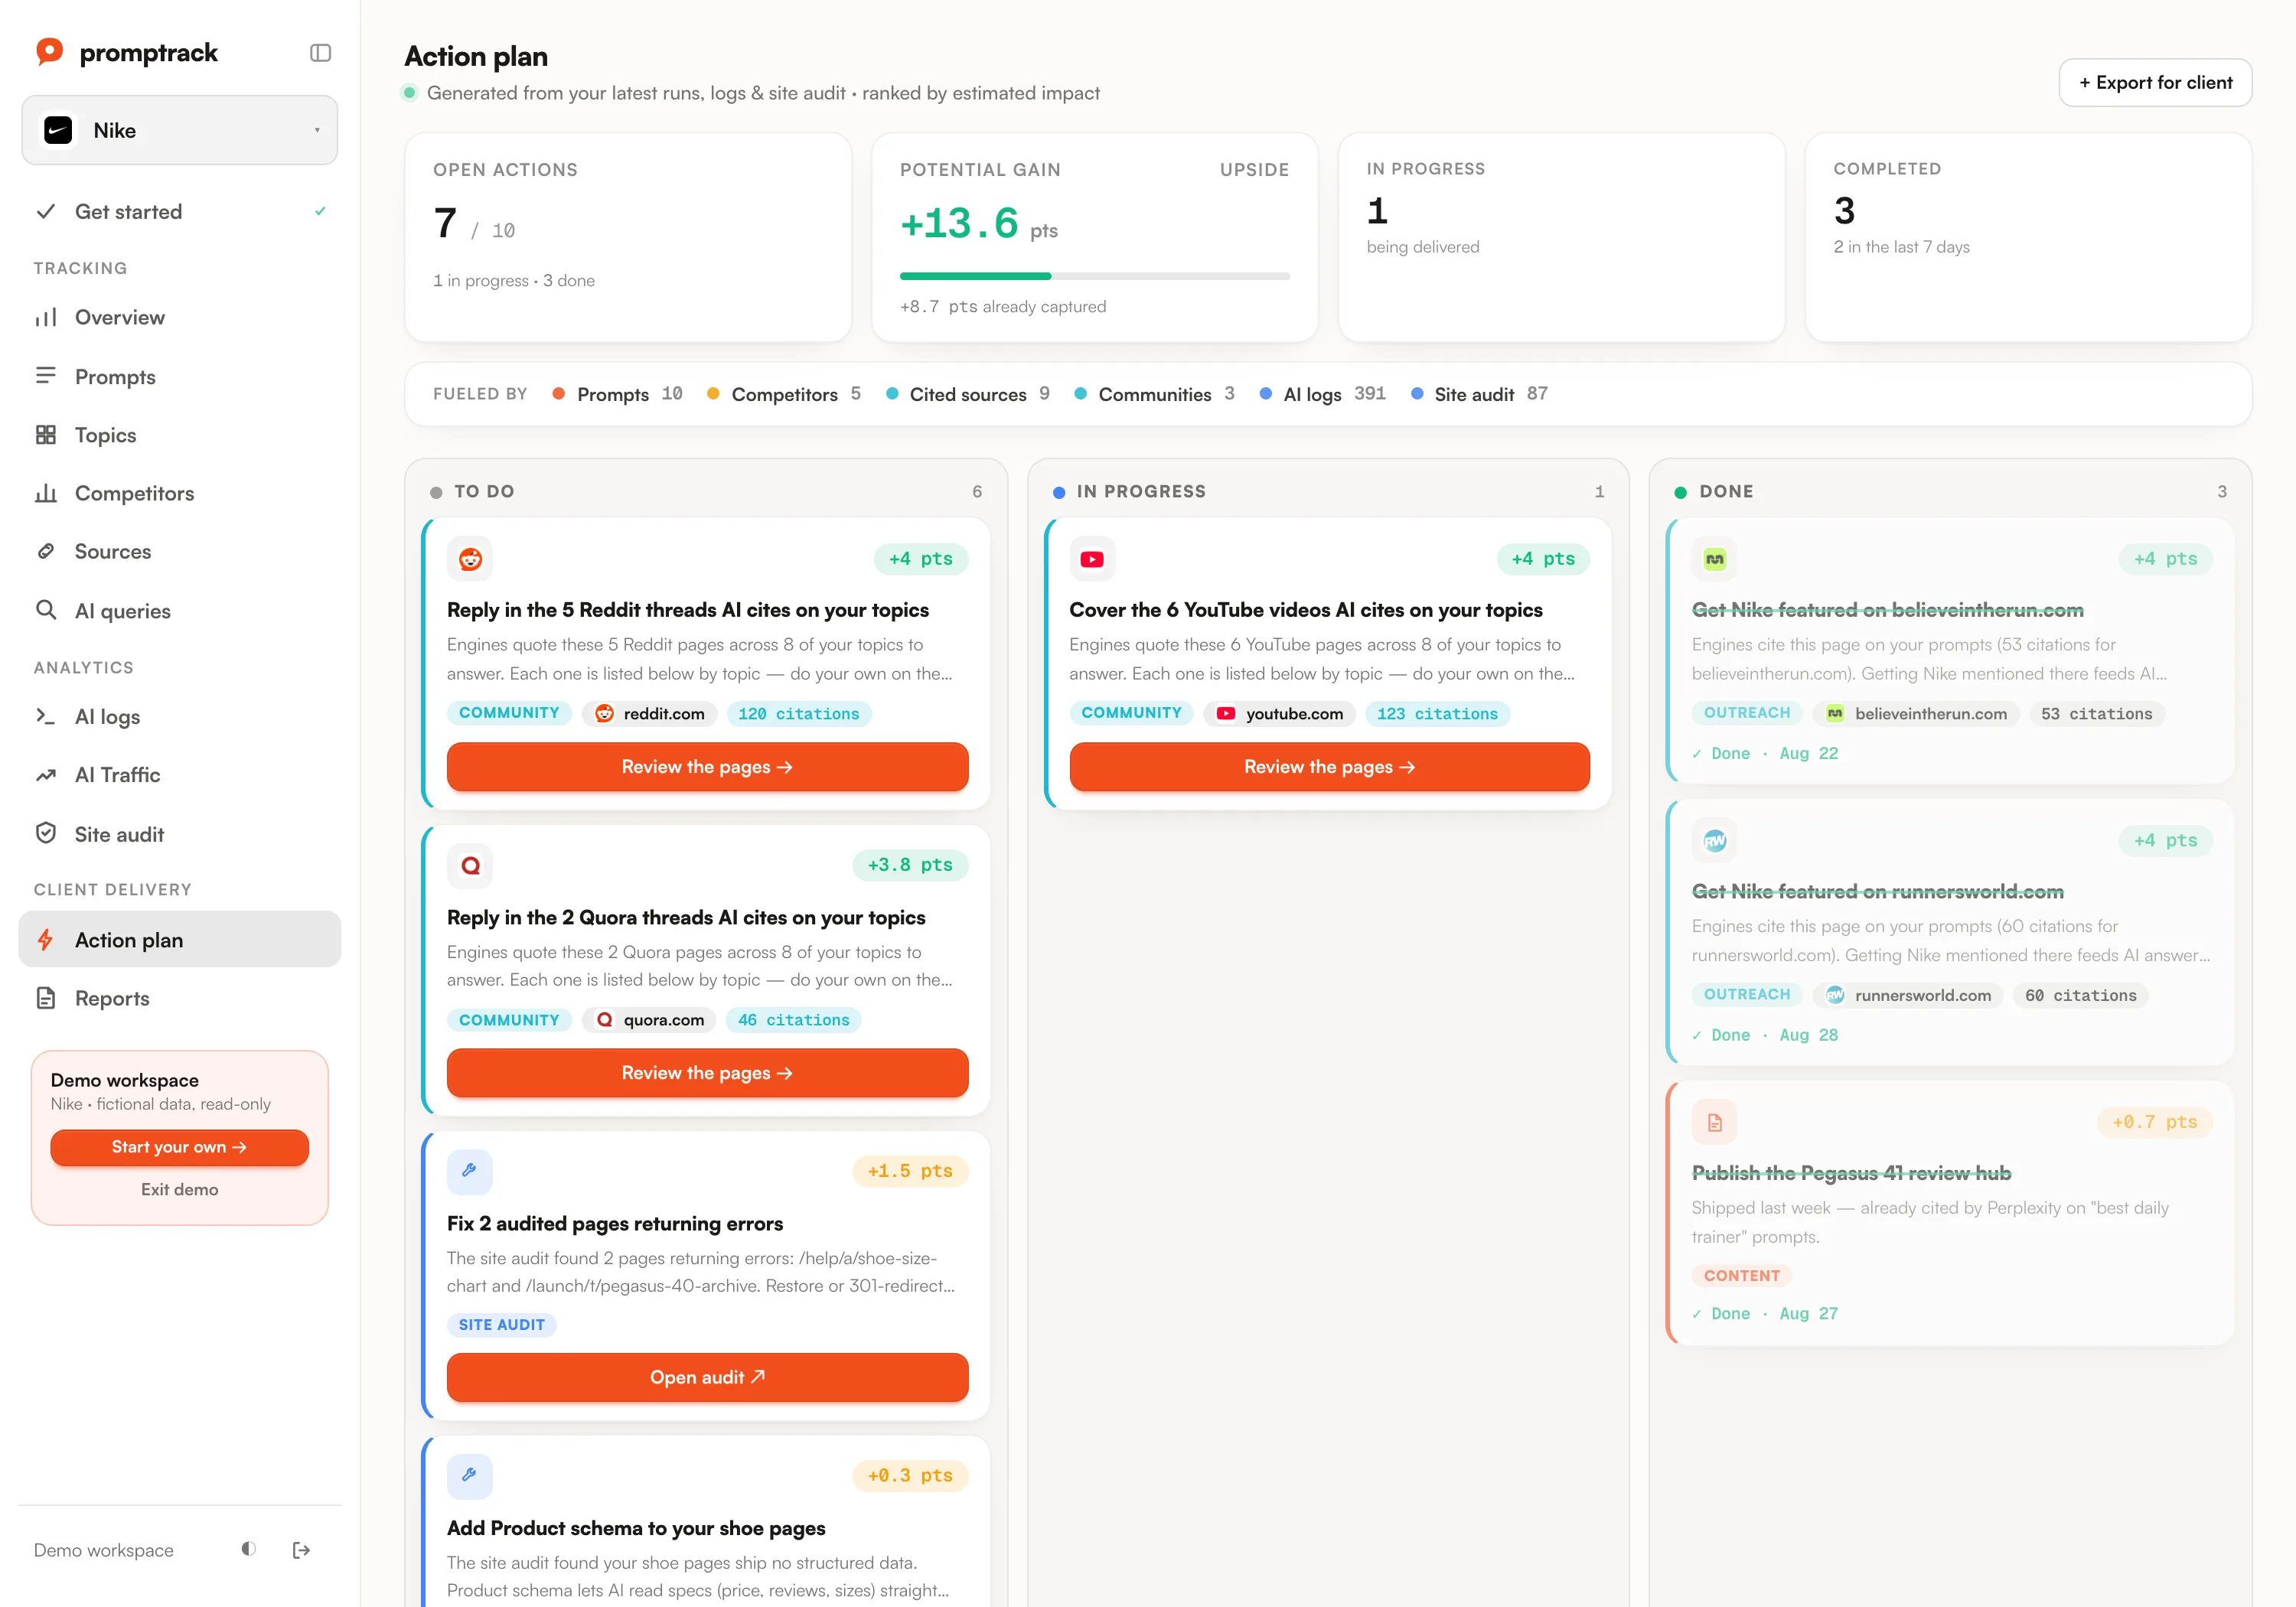Click the +3.8 pts badge
2296x1607 pixels.
pos(910,865)
